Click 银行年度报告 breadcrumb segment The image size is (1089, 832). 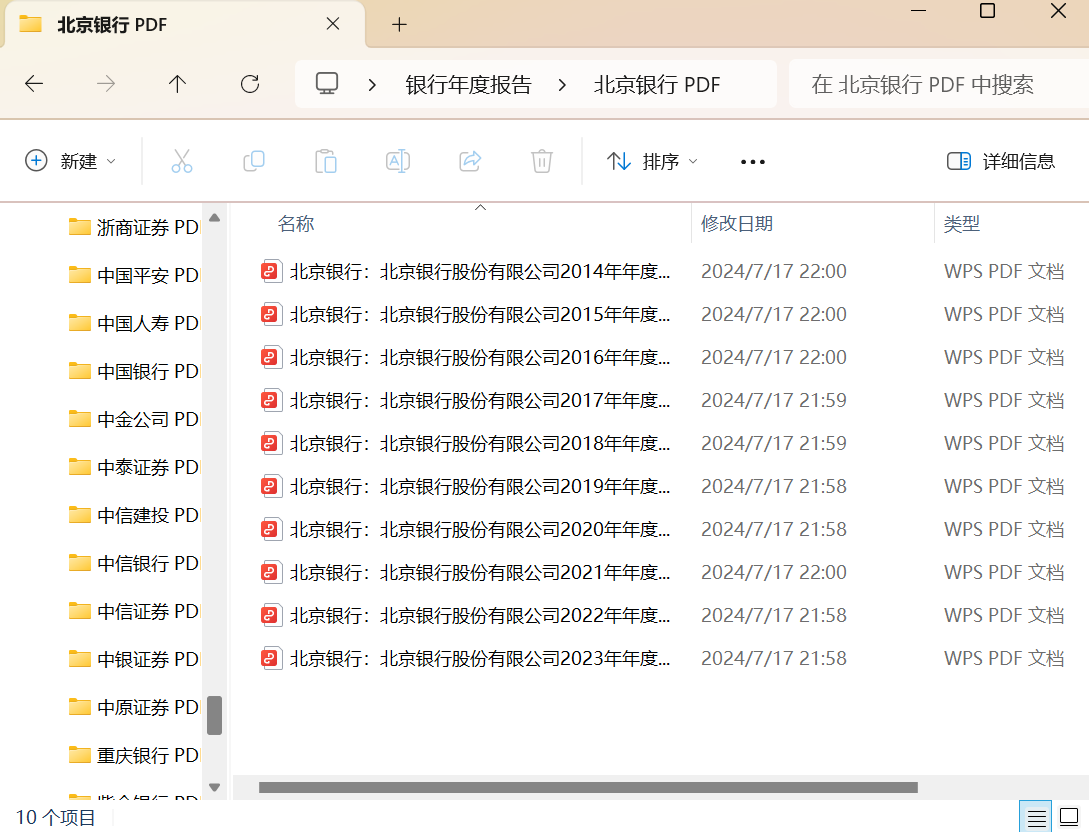468,85
